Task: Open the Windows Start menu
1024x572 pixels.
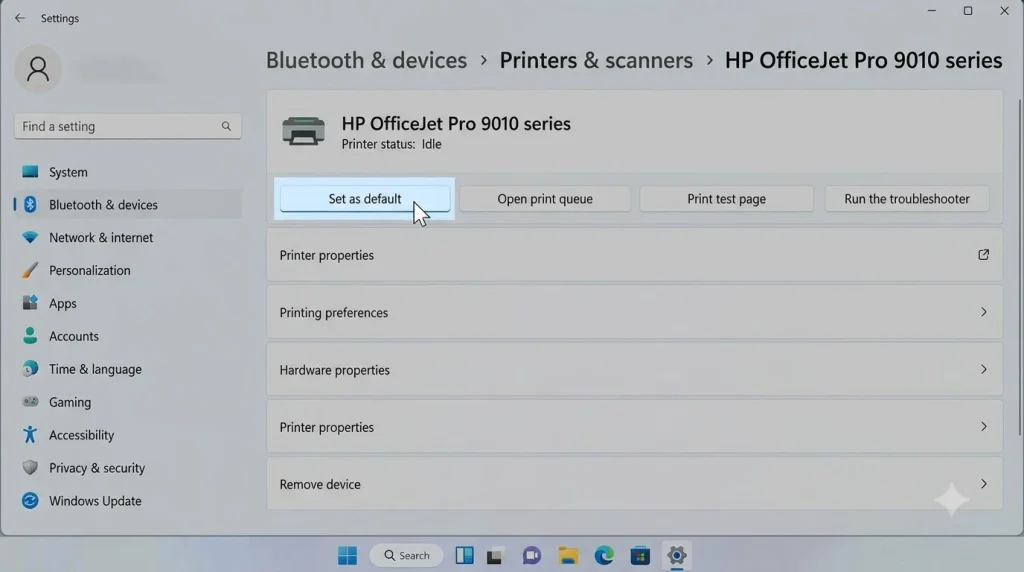Action: pyautogui.click(x=347, y=556)
